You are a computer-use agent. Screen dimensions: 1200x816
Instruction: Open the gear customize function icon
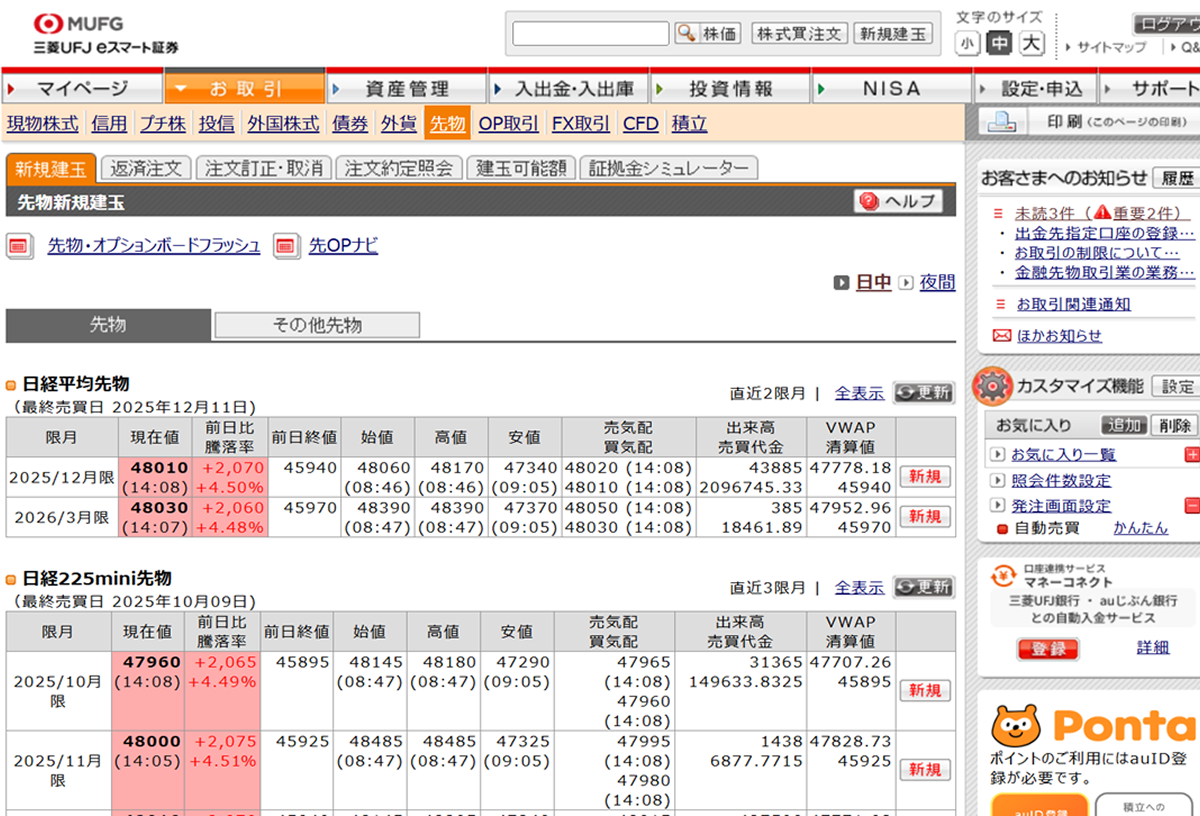(993, 386)
